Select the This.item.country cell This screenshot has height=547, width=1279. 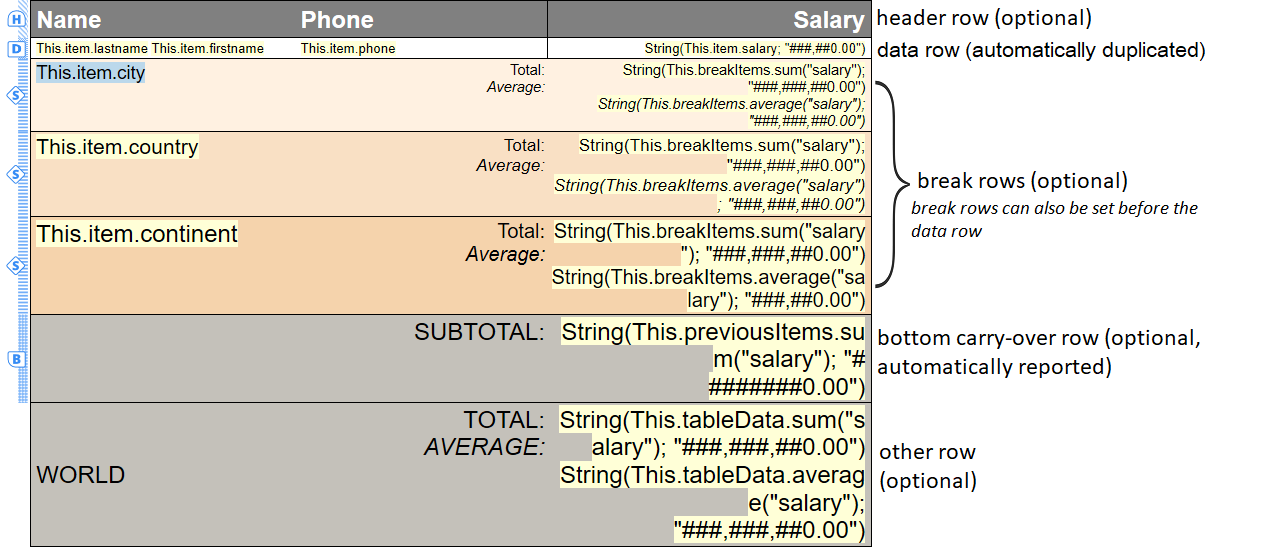[x=117, y=147]
